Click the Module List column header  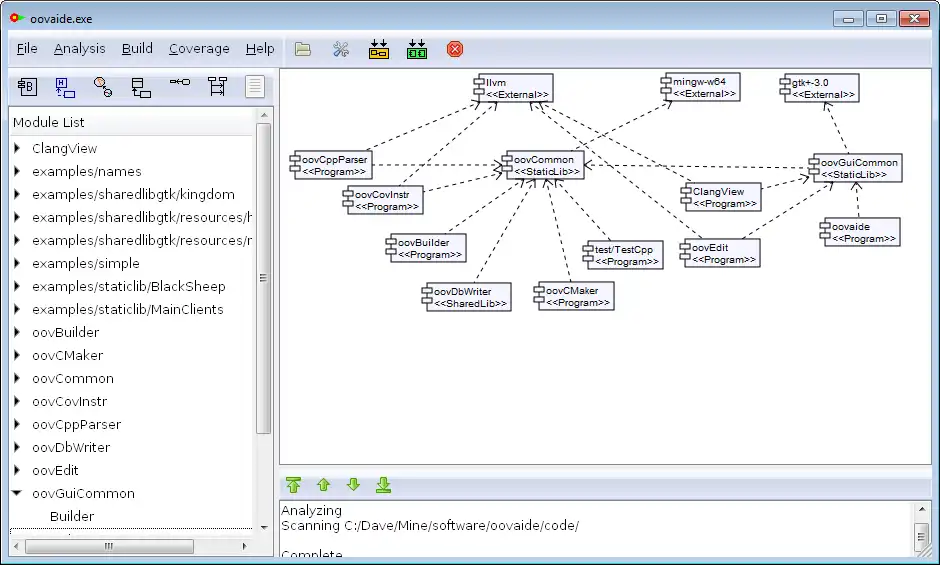tap(132, 122)
